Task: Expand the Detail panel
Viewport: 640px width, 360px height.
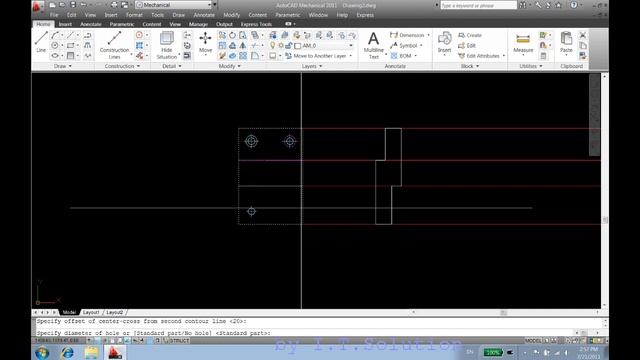Action: [171, 66]
